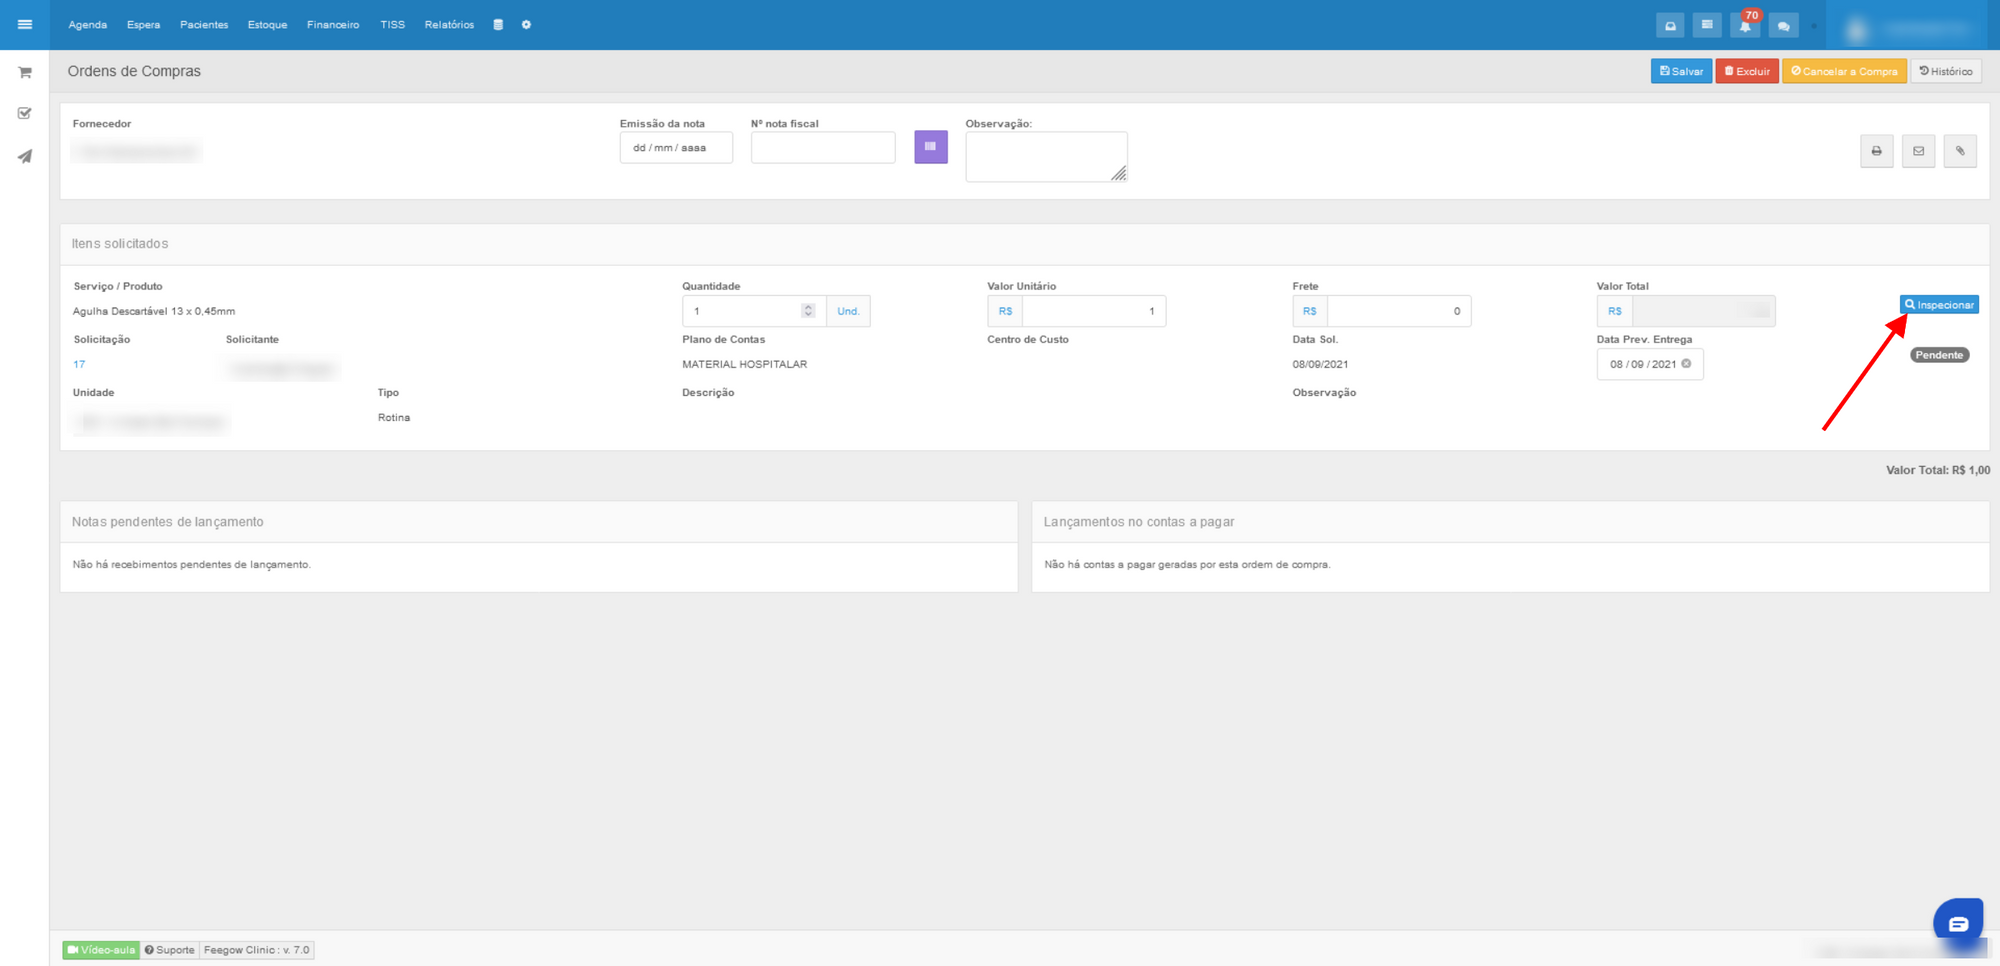Open the paper plane sidebar icon
The width and height of the screenshot is (2000, 966).
[x=25, y=156]
